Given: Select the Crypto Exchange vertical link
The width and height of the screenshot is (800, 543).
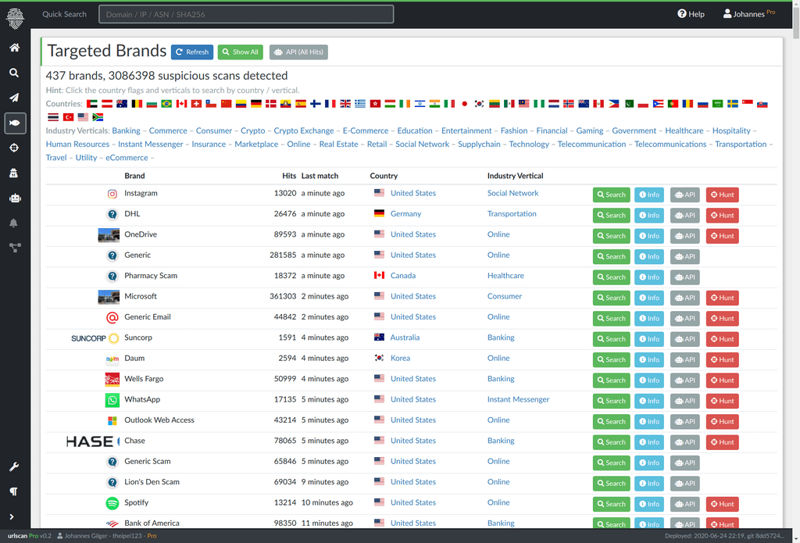Looking at the screenshot, I should 304,131.
